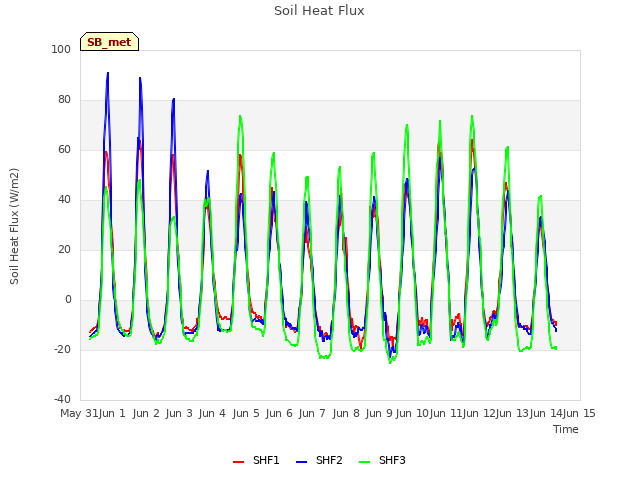640x480 pixels.
Task: Click the Jun 1 x-axis tick label
Action: click(112, 413)
